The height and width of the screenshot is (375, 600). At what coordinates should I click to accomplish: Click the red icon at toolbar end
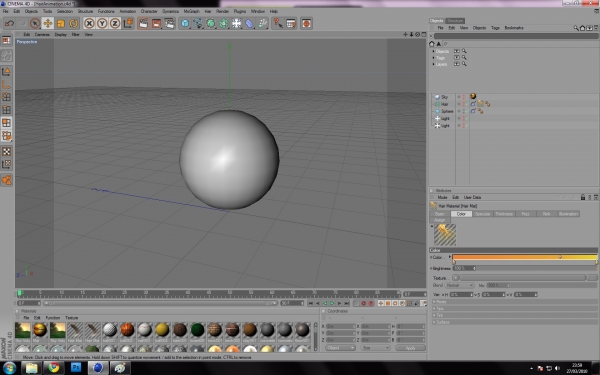coord(306,23)
